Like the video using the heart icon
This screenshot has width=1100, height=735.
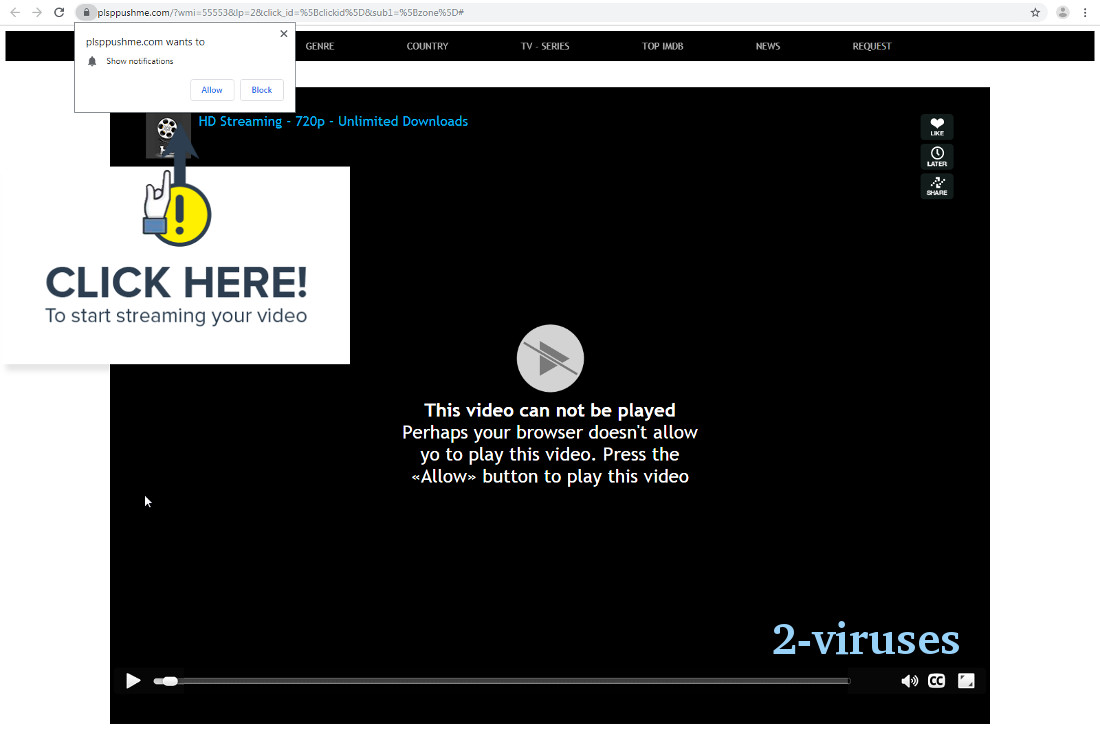pyautogui.click(x=936, y=127)
